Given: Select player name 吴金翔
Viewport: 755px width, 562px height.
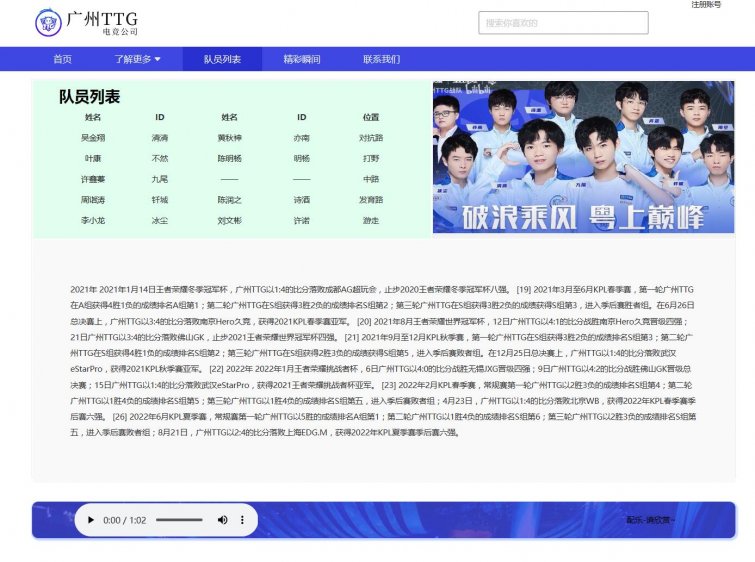Looking at the screenshot, I should tap(93, 138).
